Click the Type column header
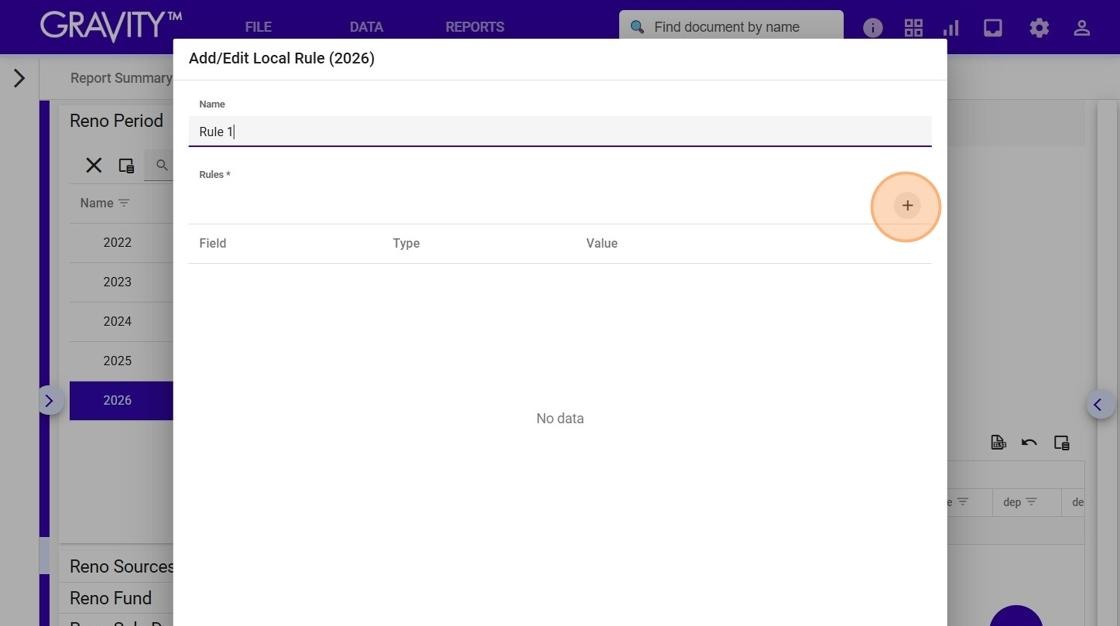Image resolution: width=1120 pixels, height=626 pixels. click(x=406, y=243)
